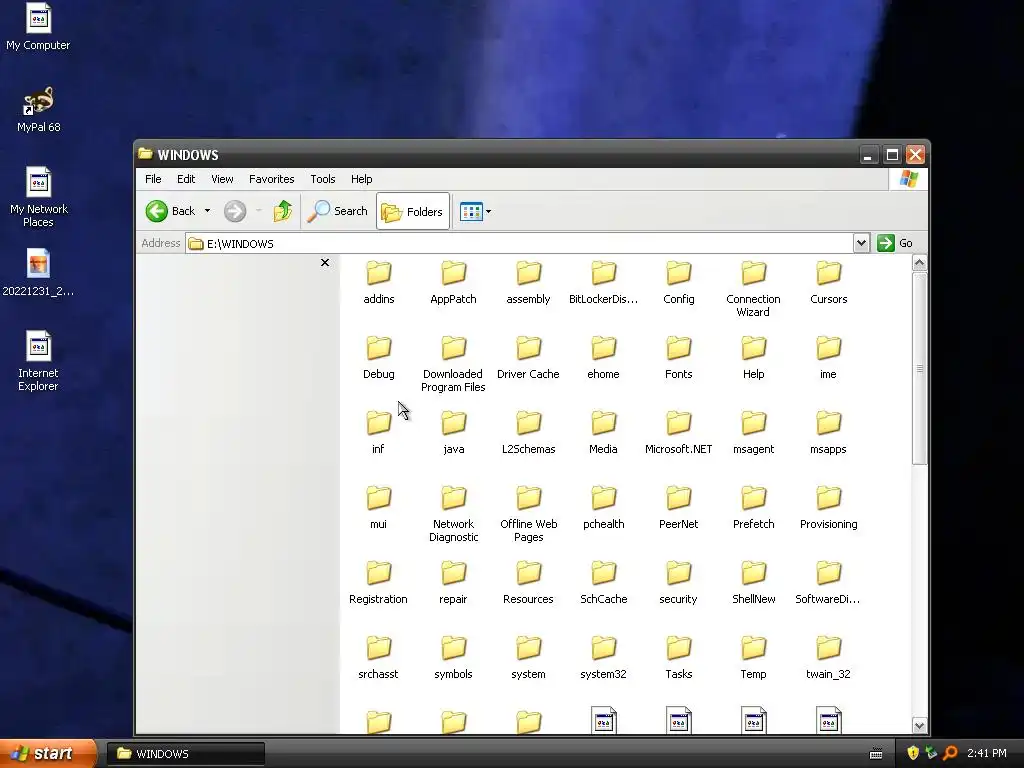Select the Debug folder

[379, 358]
